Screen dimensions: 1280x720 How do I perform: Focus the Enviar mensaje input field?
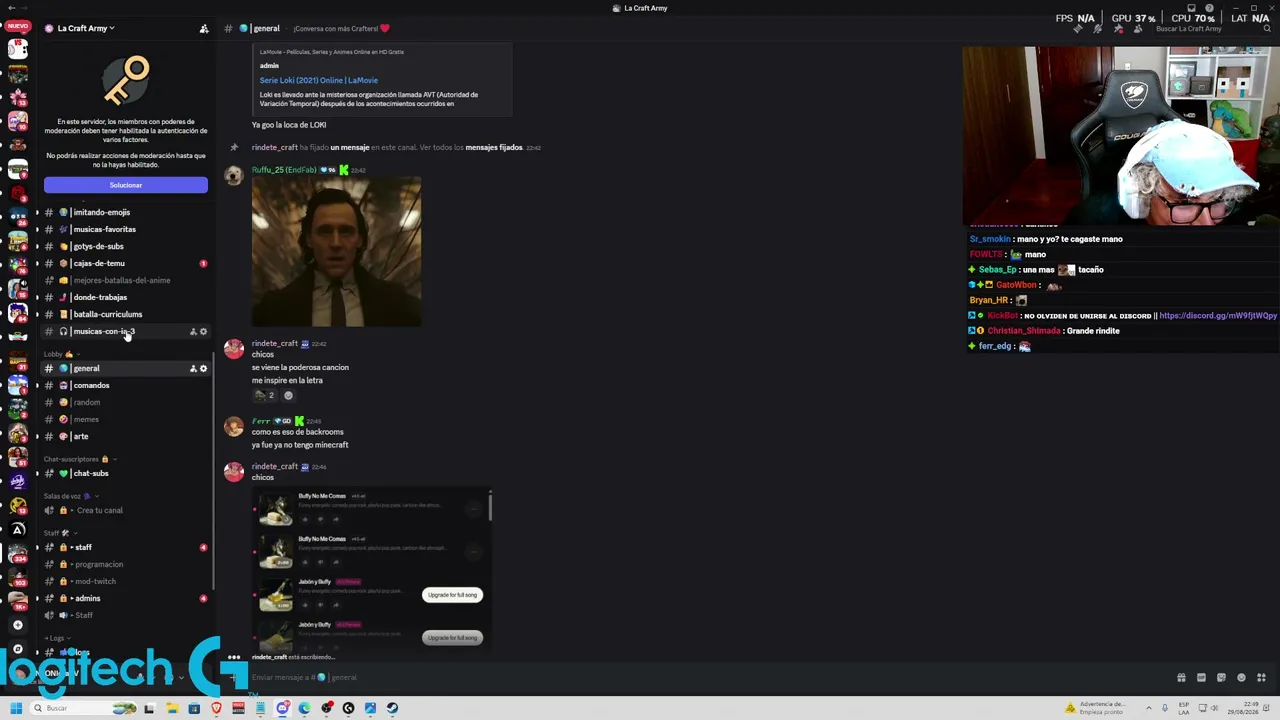coord(700,678)
